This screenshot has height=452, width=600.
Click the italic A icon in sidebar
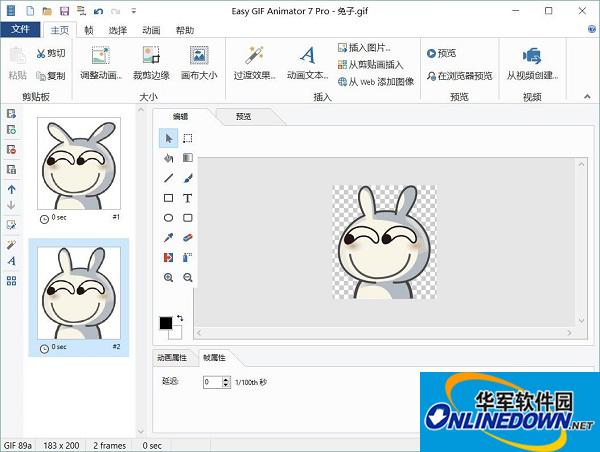point(11,261)
